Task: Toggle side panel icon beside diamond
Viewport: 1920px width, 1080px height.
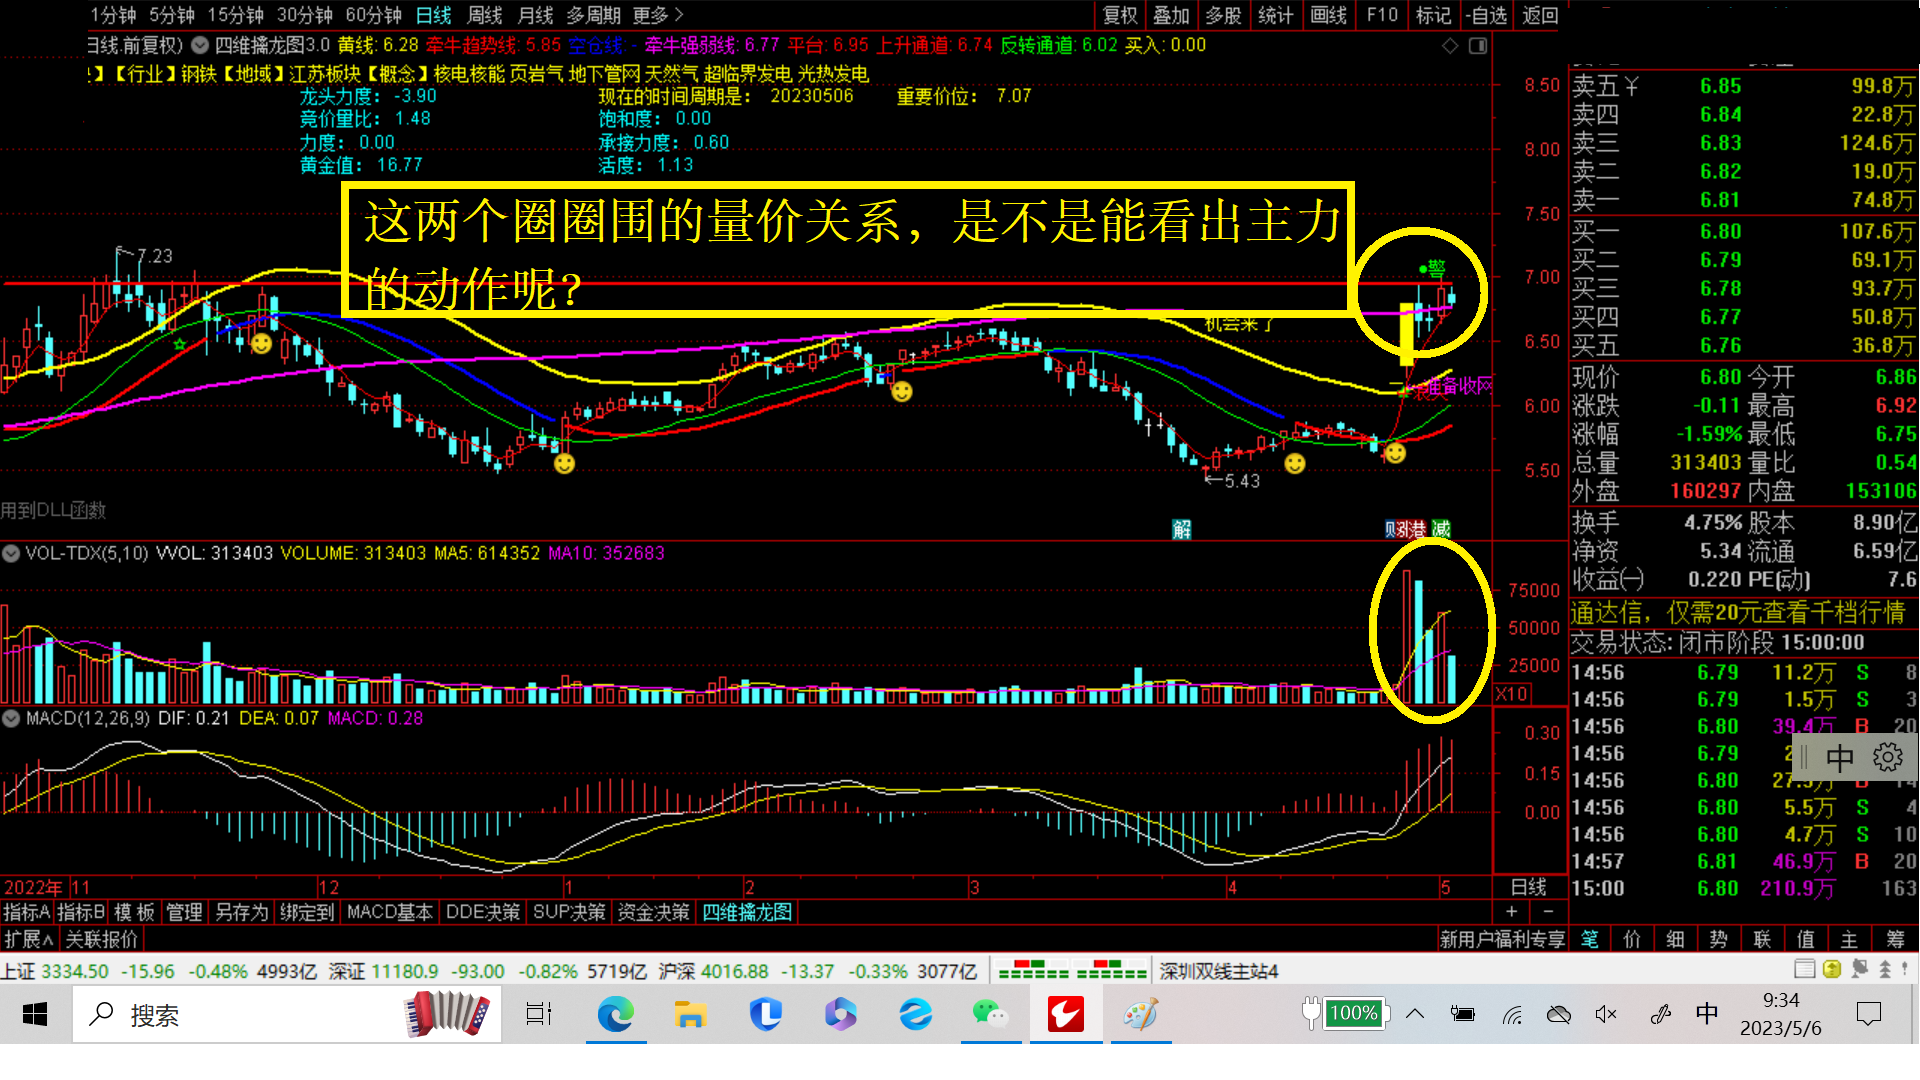Action: [x=1478, y=46]
